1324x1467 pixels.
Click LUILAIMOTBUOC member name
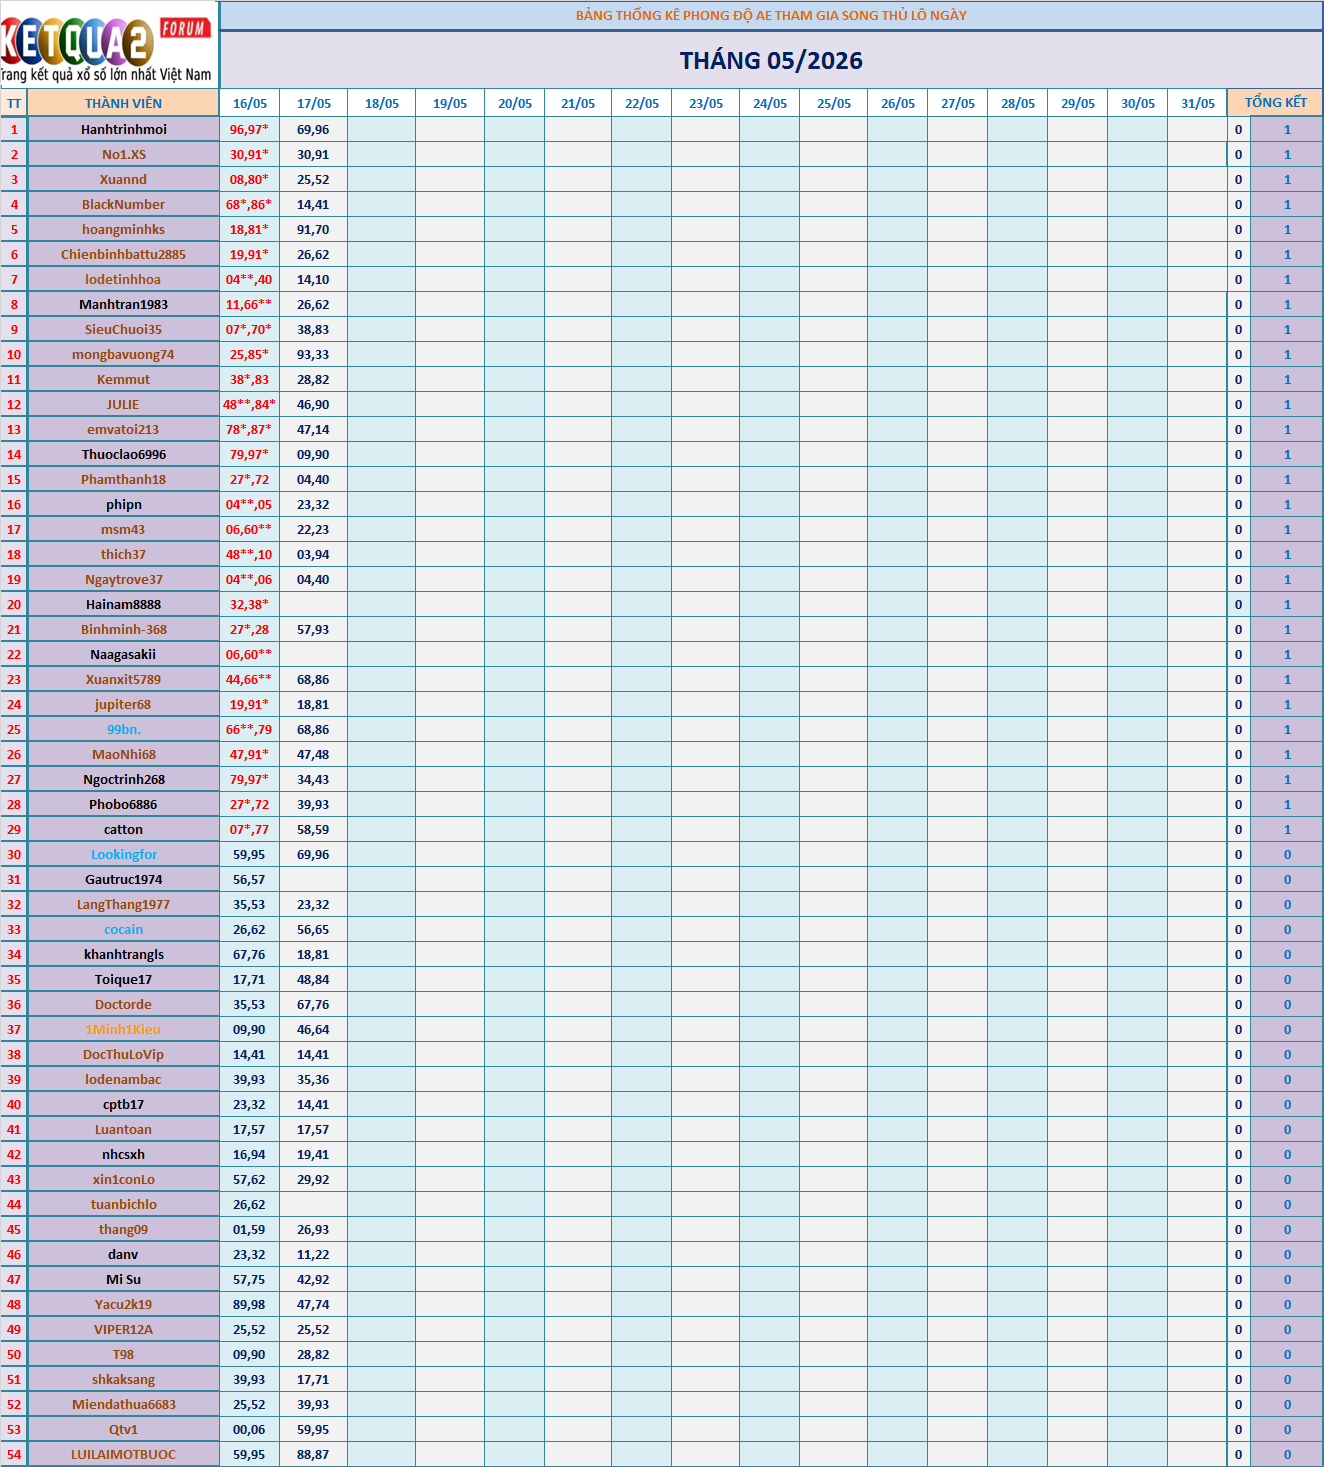(x=123, y=1454)
